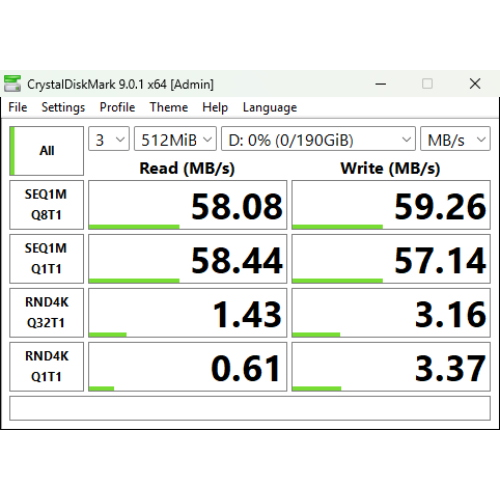The width and height of the screenshot is (500, 500).
Task: Run the SEQ1M Q1T1 test
Action: pyautogui.click(x=46, y=259)
